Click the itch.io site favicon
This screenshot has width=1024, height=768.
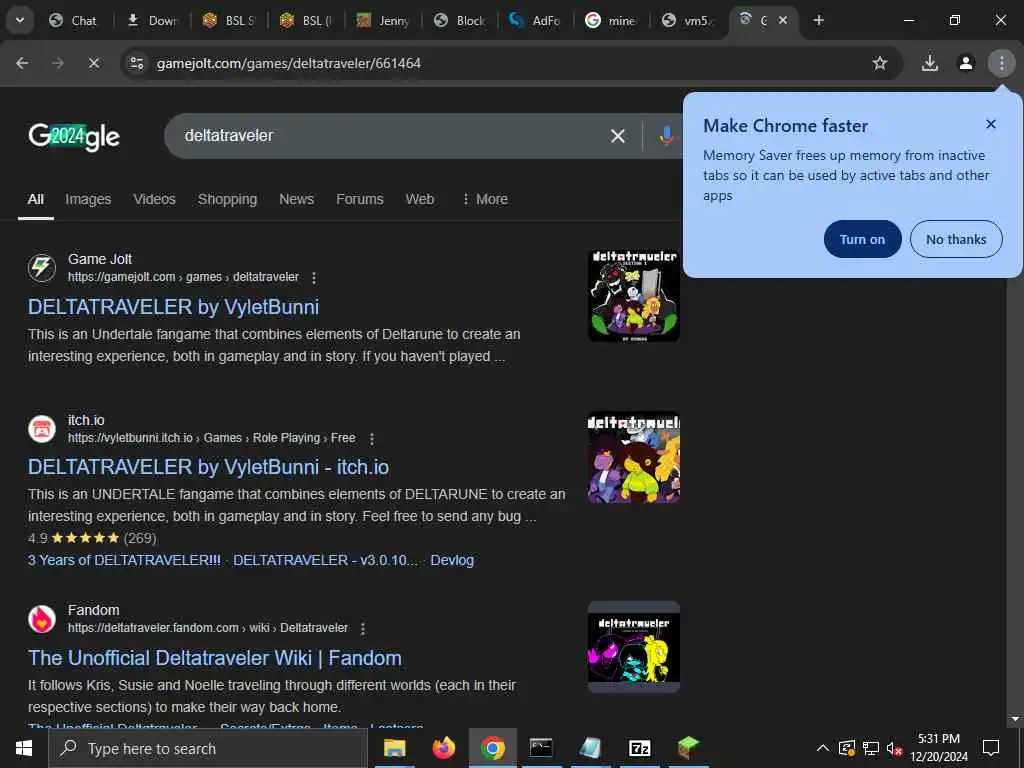tap(42, 429)
